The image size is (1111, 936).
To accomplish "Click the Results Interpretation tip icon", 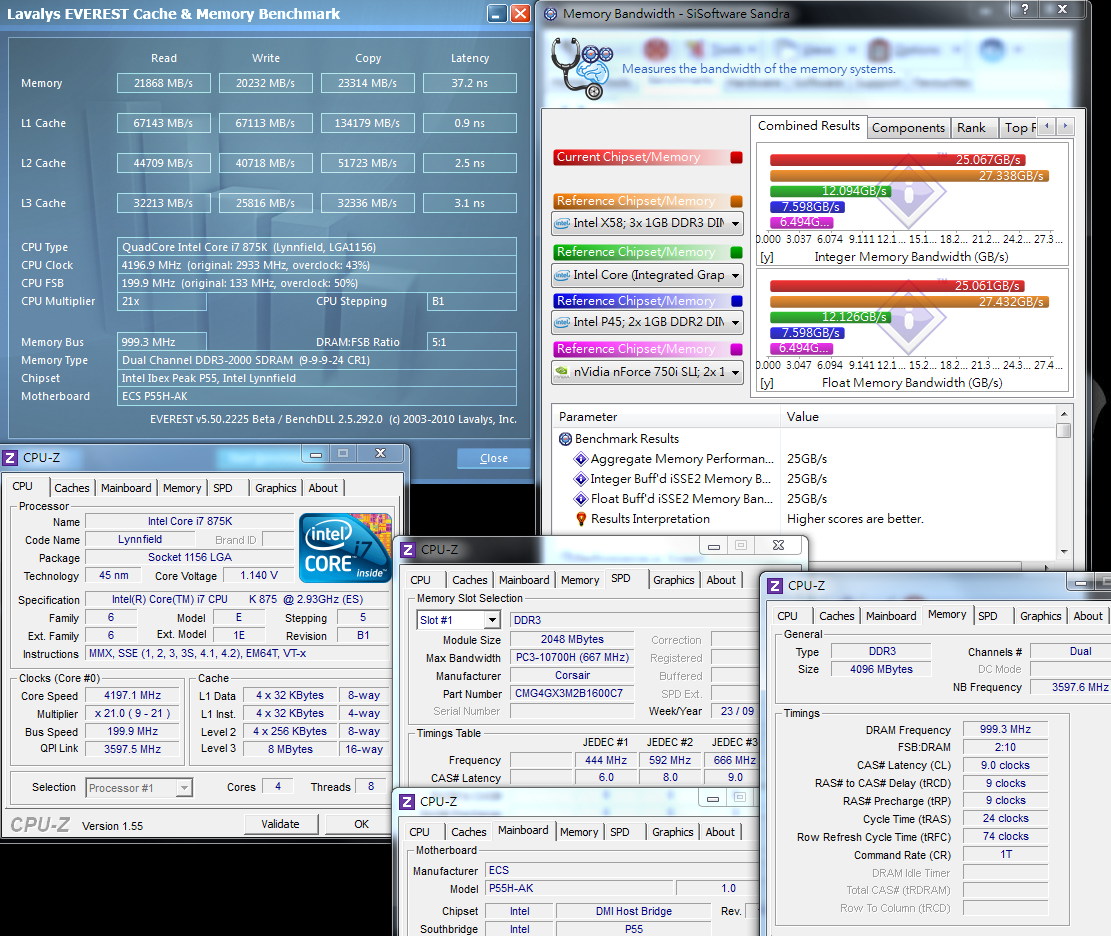I will (581, 519).
